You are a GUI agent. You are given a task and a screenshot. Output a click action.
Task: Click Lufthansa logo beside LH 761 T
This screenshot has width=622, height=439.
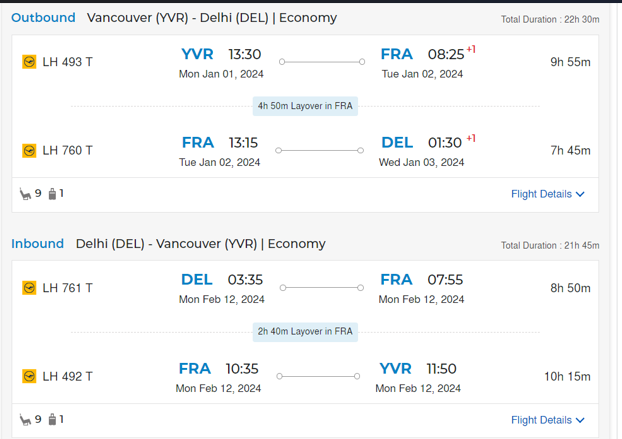(29, 288)
